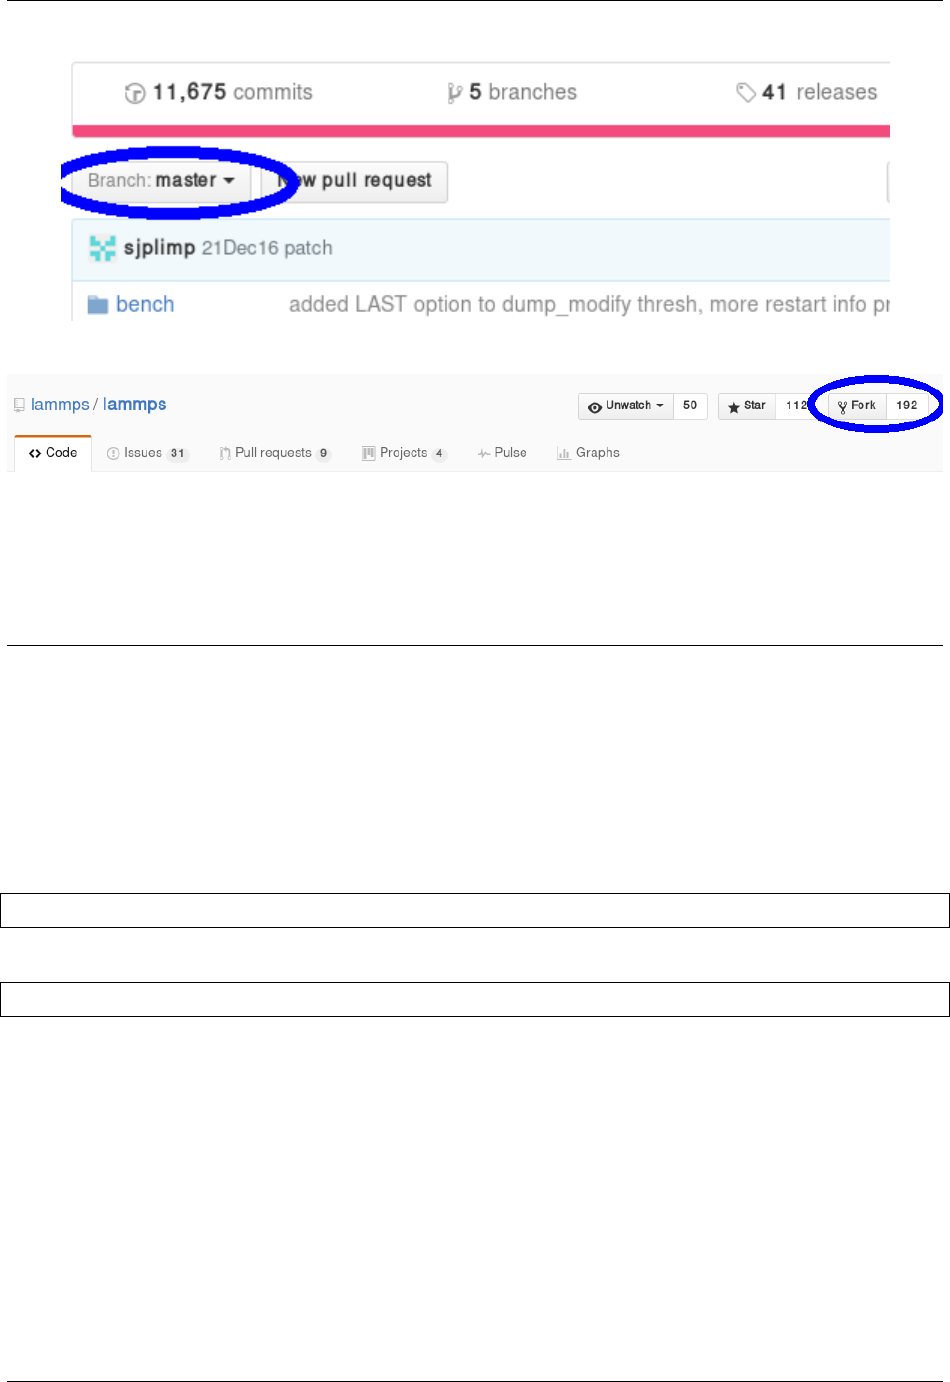Click the tag icon beside 41 releases
The height and width of the screenshot is (1382, 950).
[x=746, y=93]
